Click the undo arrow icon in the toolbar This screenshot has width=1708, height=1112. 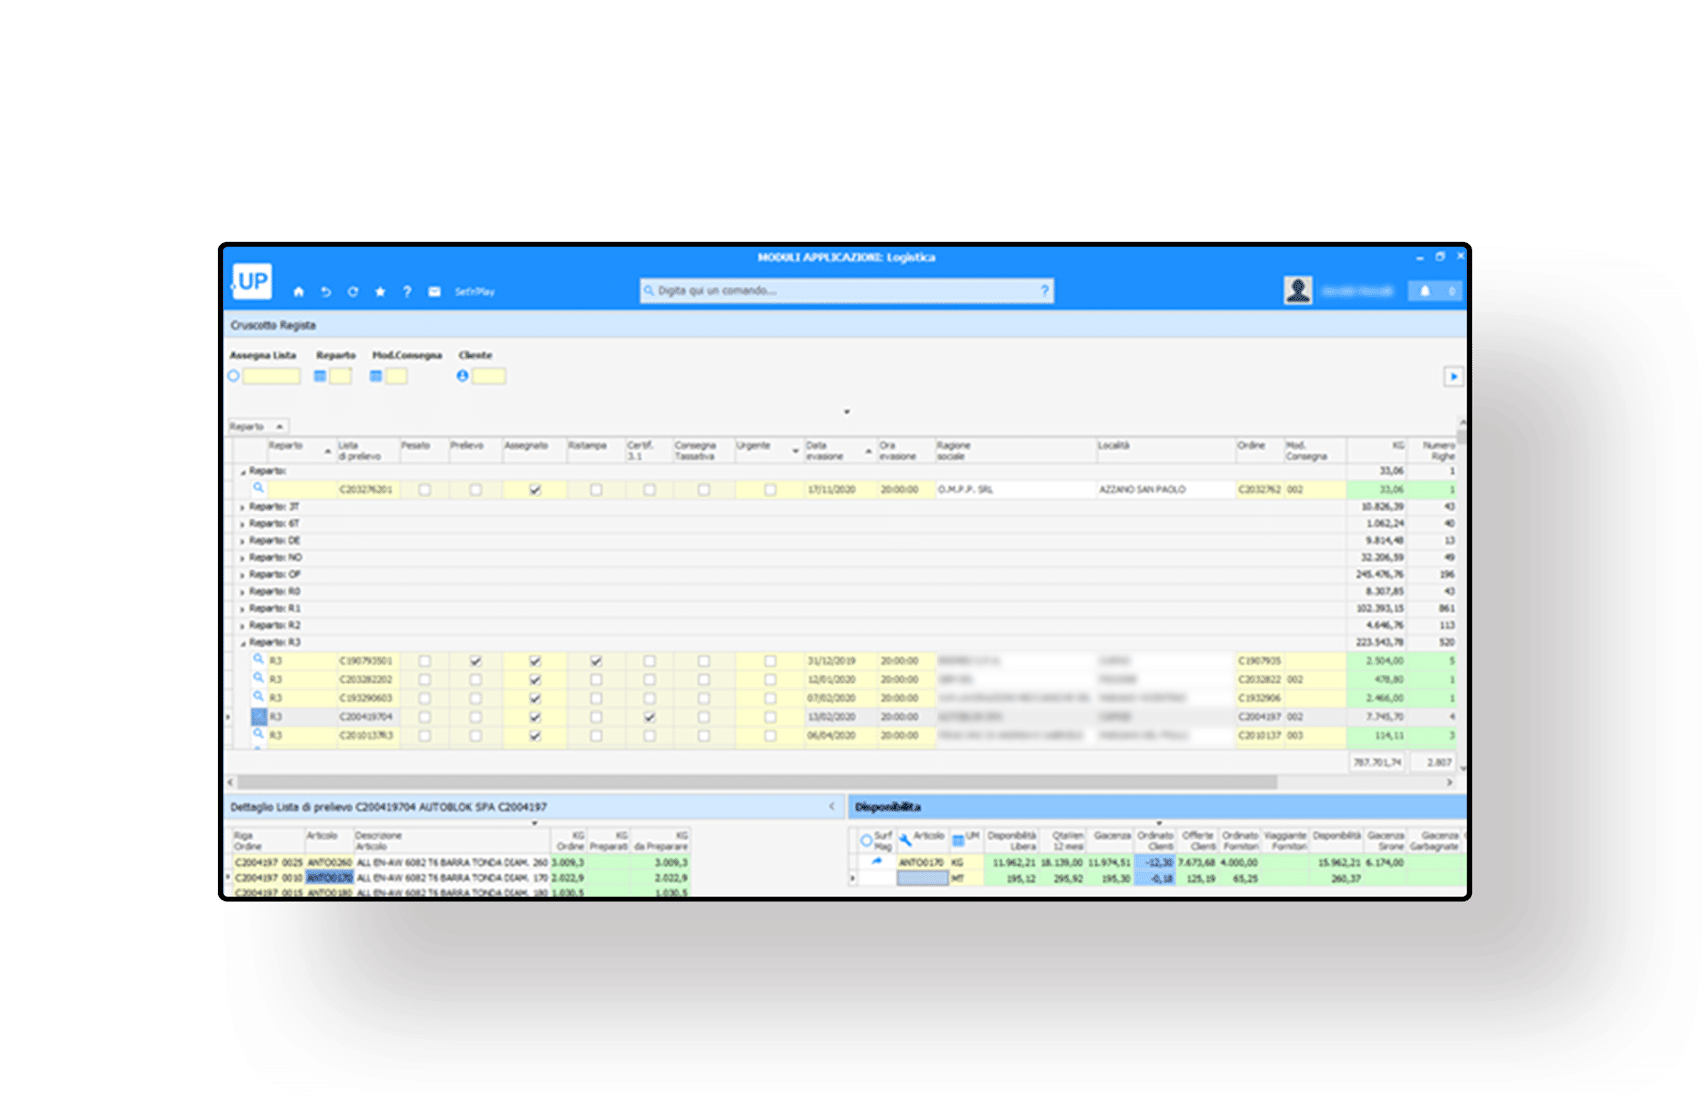[325, 292]
